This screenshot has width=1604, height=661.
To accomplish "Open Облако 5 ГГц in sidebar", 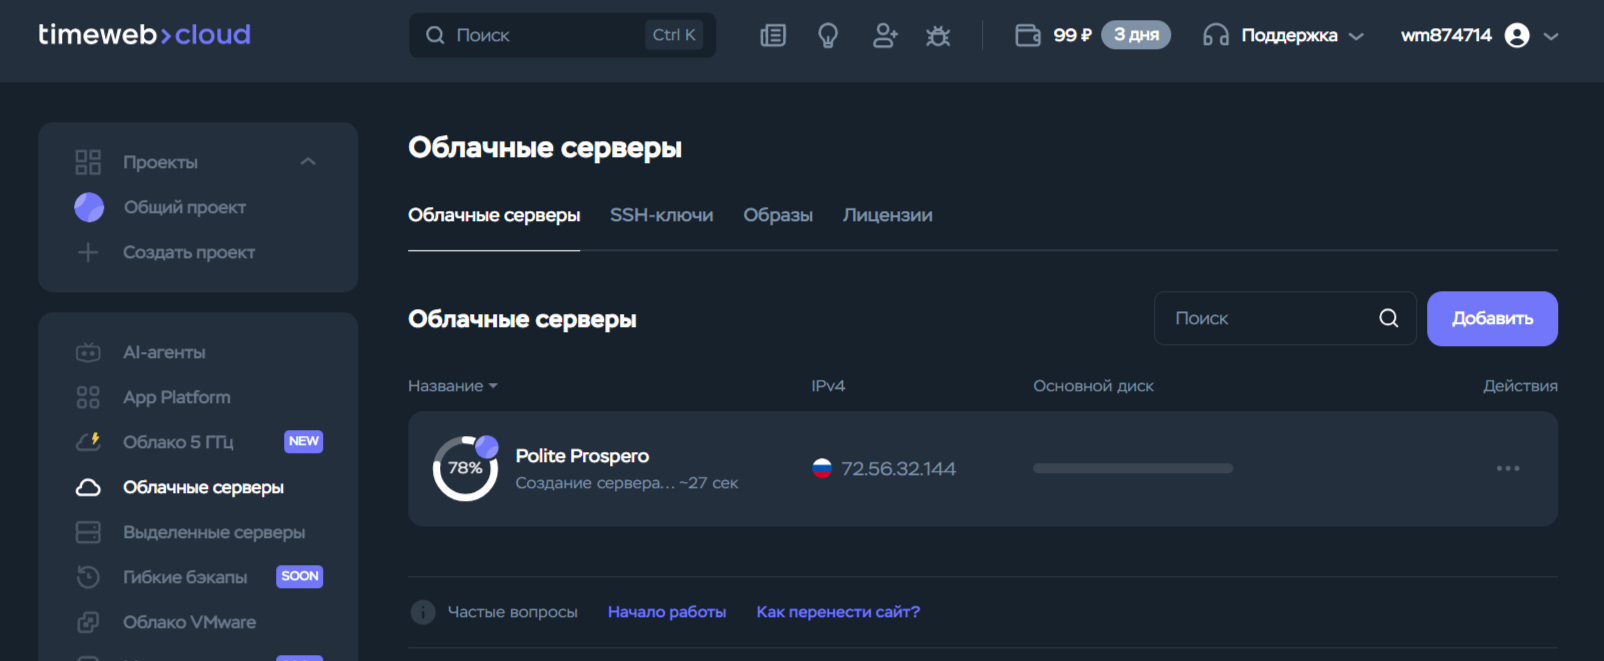I will 178,442.
